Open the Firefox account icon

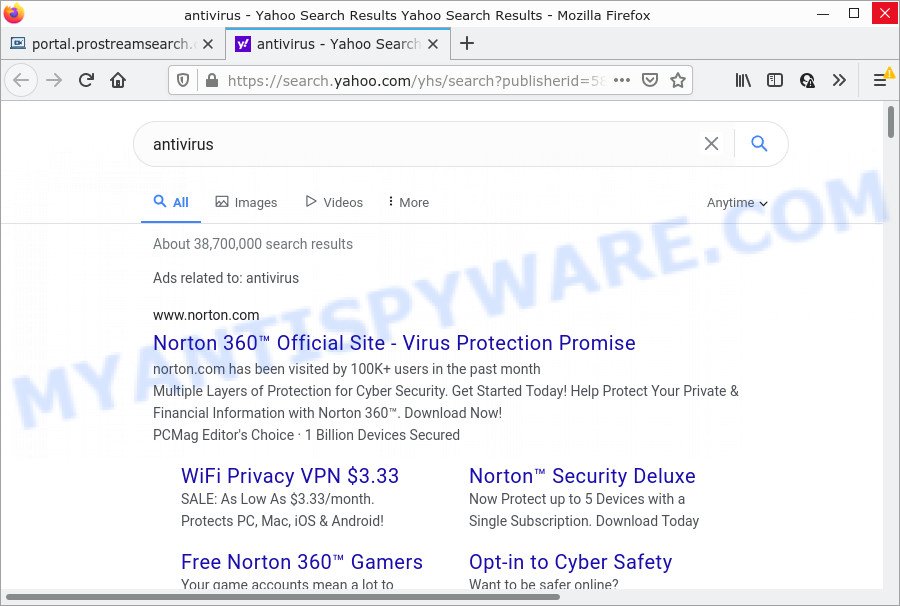click(x=807, y=80)
